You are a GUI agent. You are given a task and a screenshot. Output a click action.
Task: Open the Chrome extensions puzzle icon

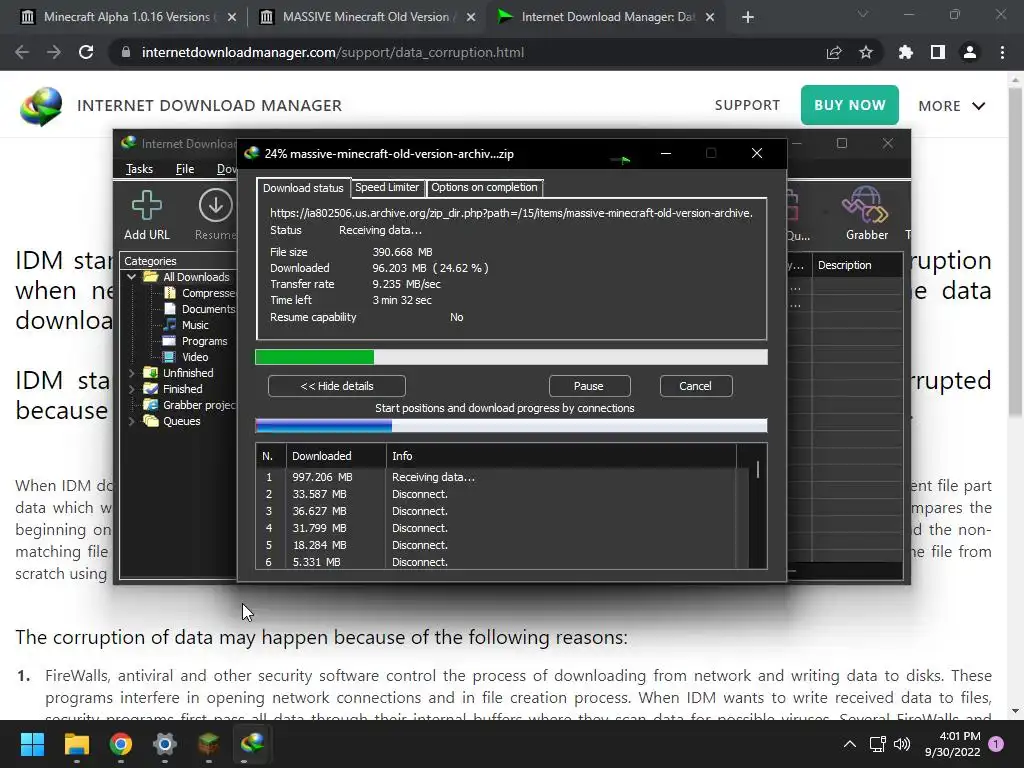coord(906,52)
